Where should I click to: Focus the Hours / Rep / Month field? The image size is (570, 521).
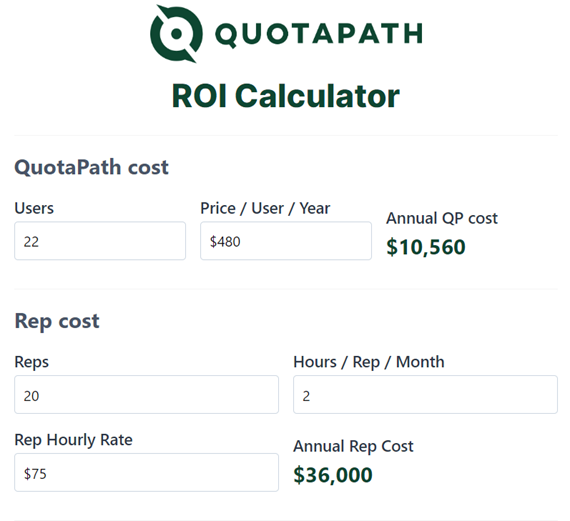click(425, 394)
